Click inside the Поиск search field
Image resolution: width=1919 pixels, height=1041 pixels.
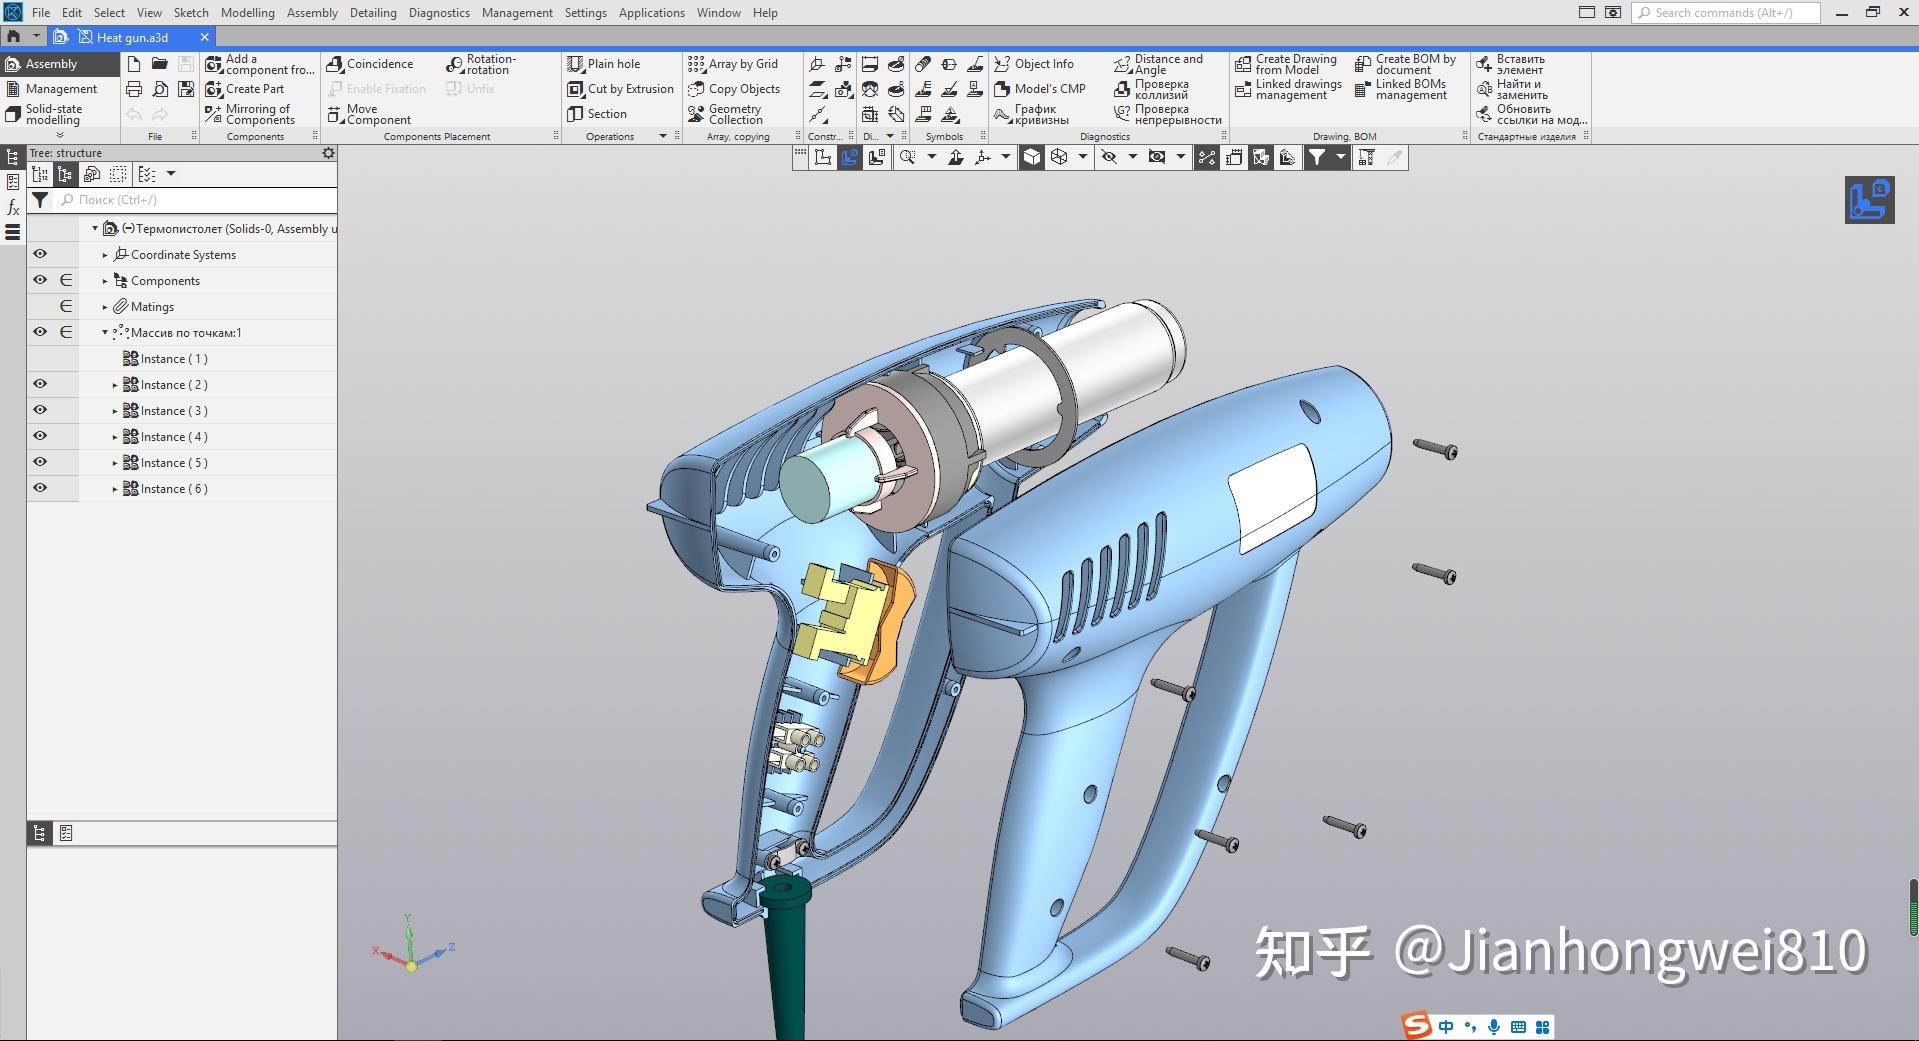150,199
